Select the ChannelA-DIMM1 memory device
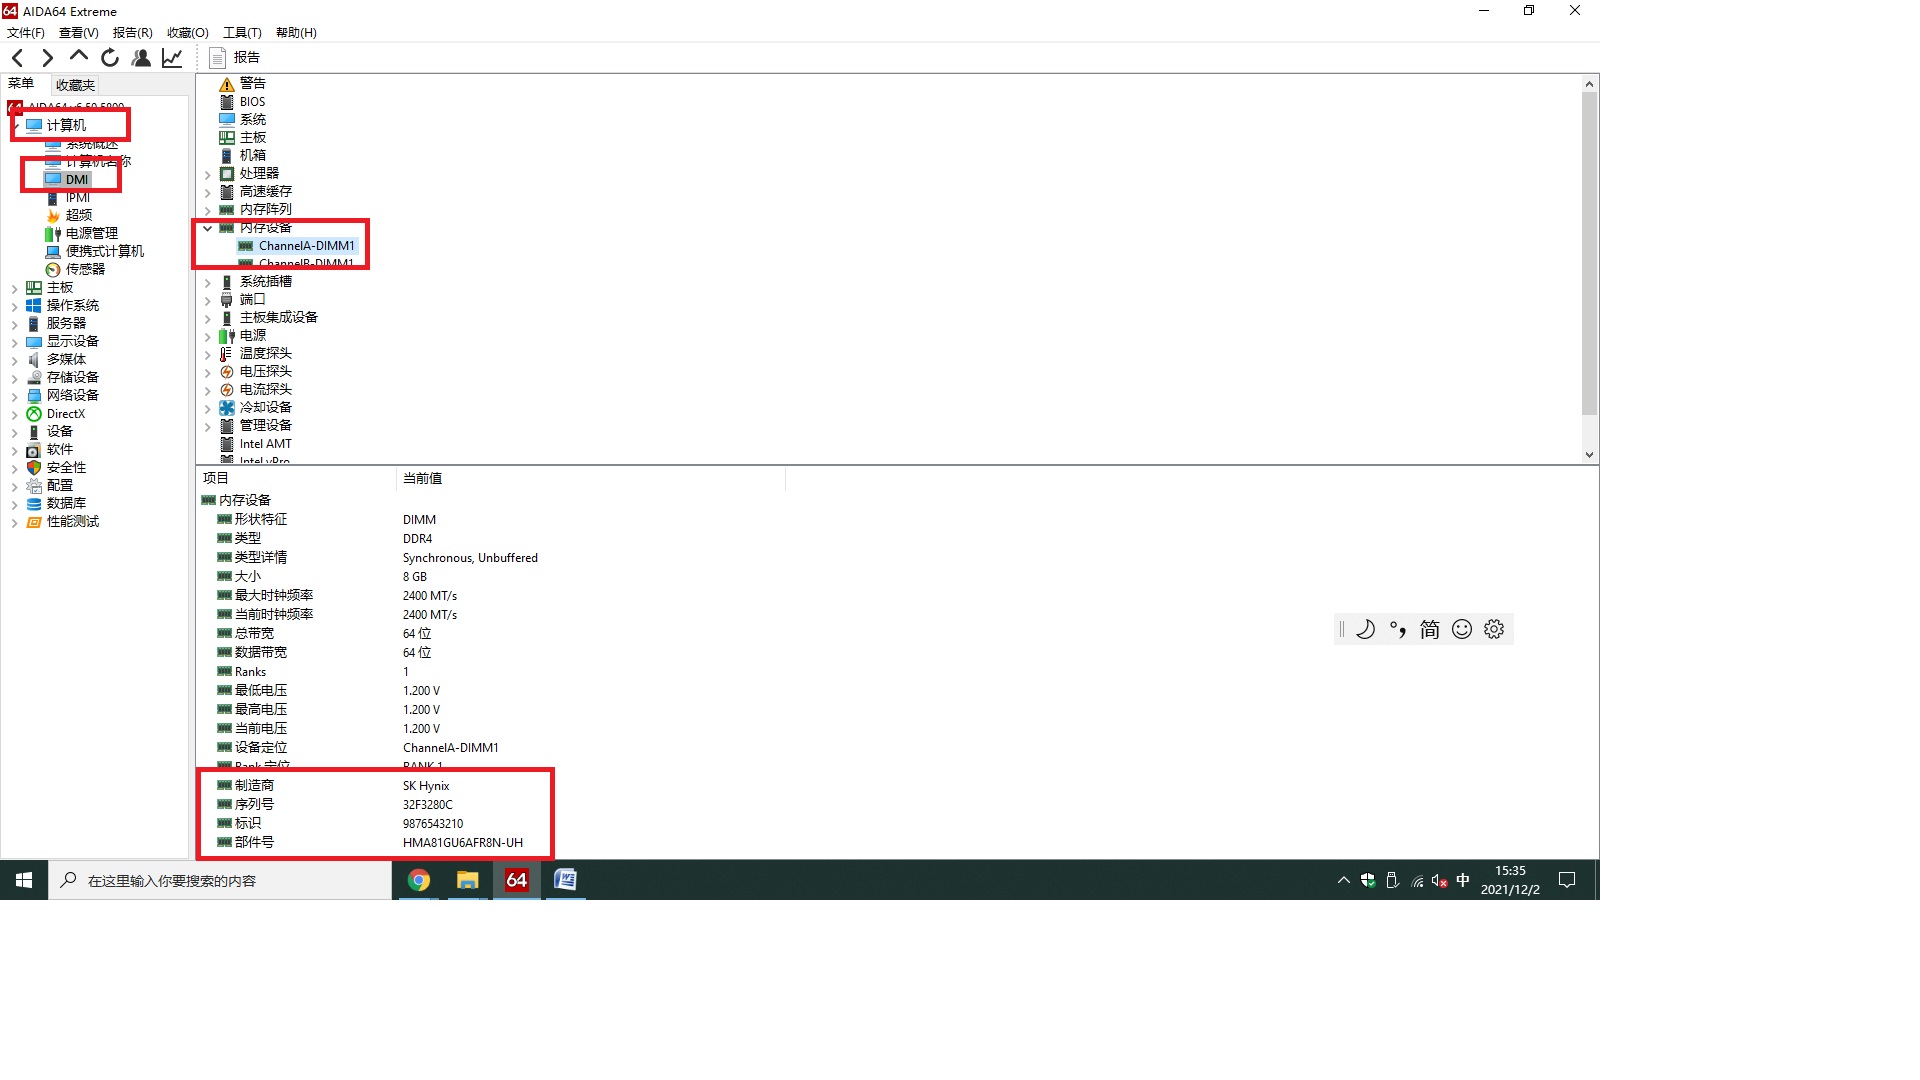 click(306, 246)
